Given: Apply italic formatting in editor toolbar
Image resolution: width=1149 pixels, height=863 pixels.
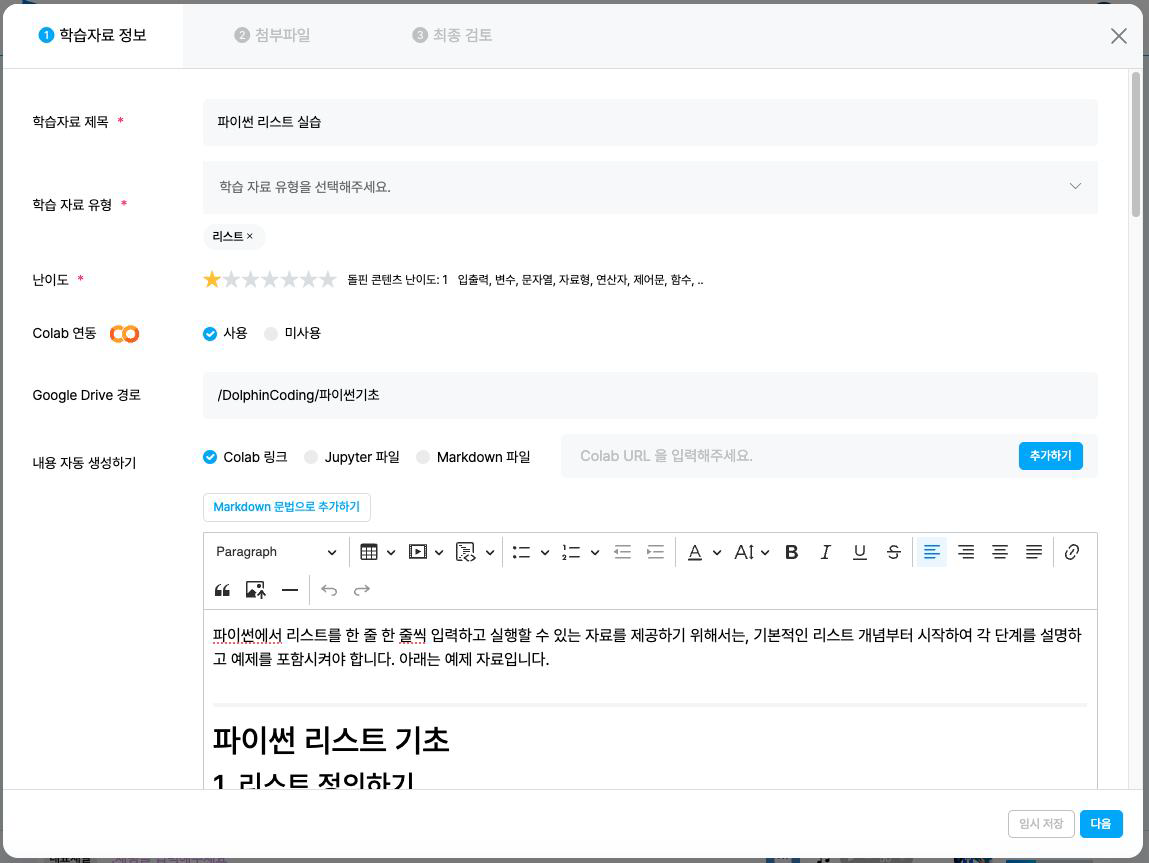Looking at the screenshot, I should click(825, 552).
